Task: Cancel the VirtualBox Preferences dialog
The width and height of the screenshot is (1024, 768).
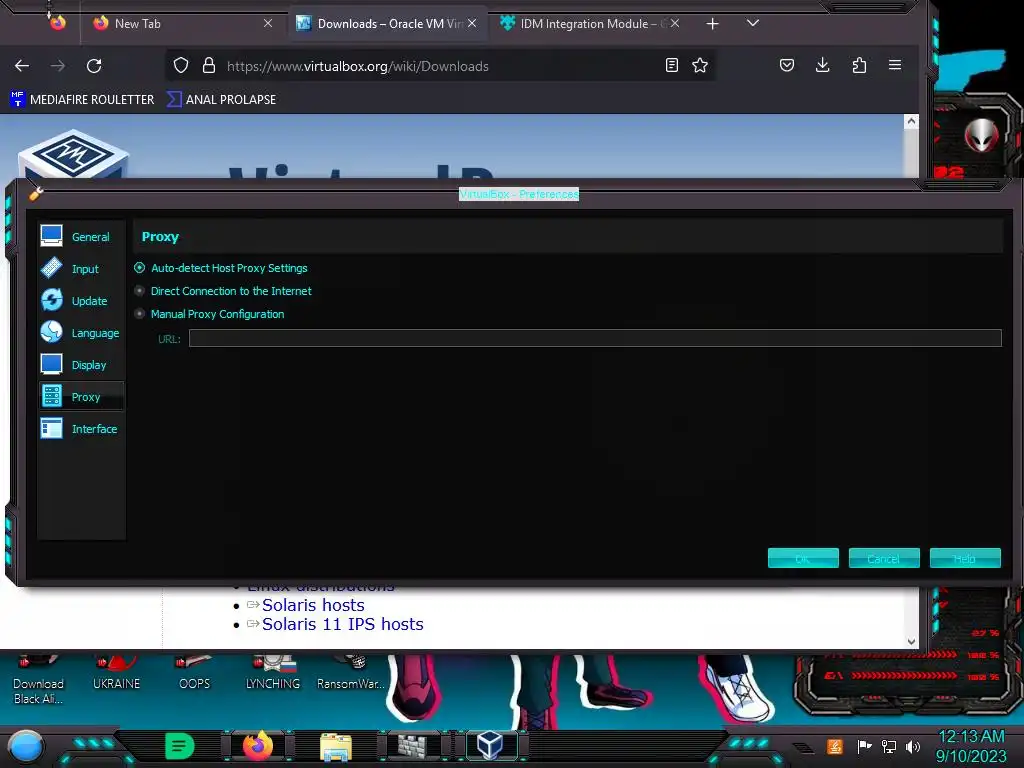Action: point(884,558)
